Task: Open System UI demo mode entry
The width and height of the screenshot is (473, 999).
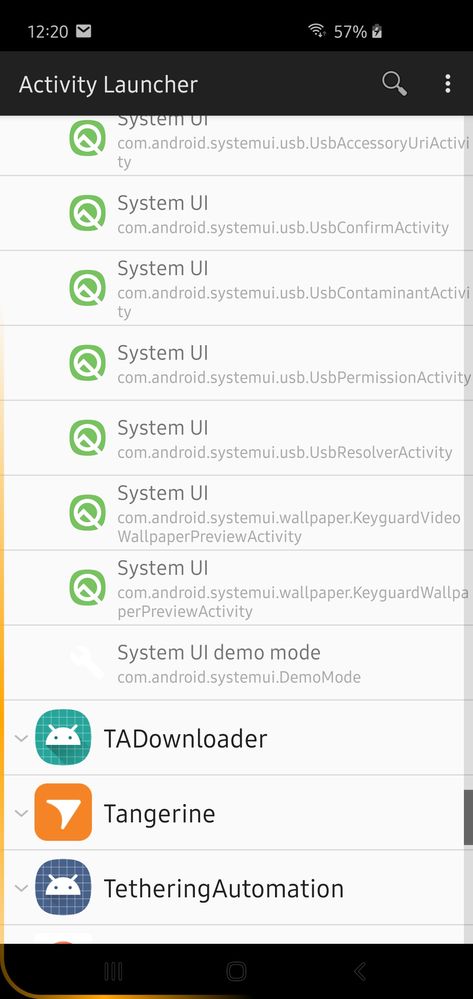Action: (236, 663)
